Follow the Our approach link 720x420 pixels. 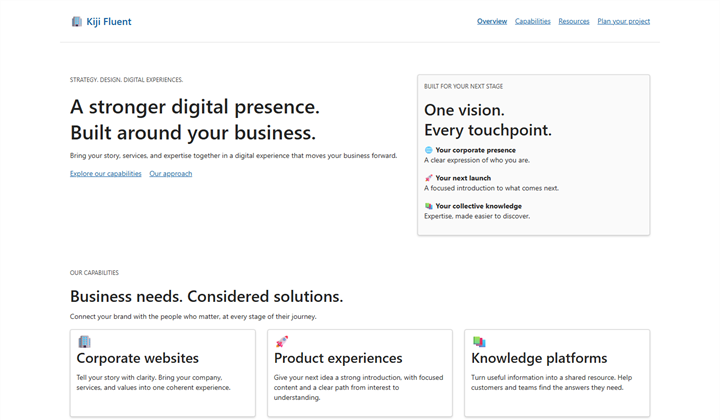(x=171, y=174)
